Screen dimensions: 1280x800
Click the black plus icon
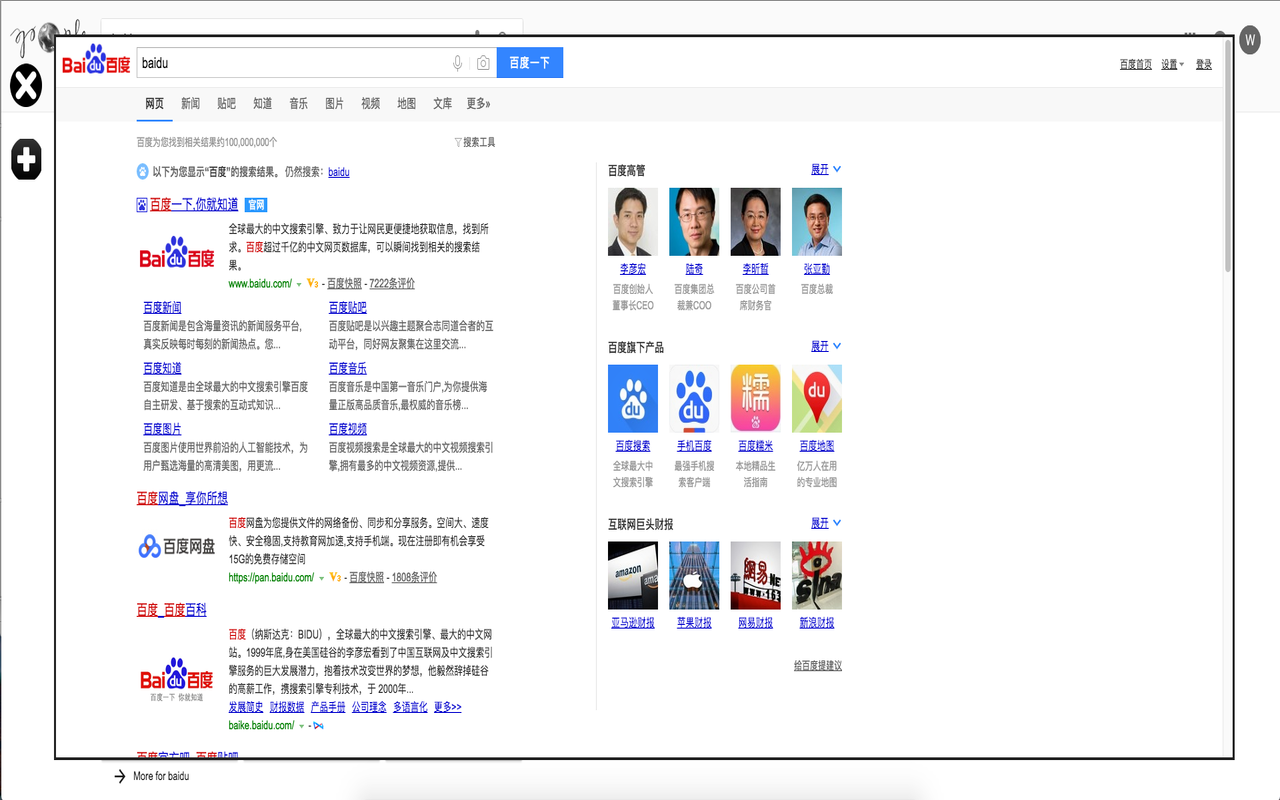26,159
